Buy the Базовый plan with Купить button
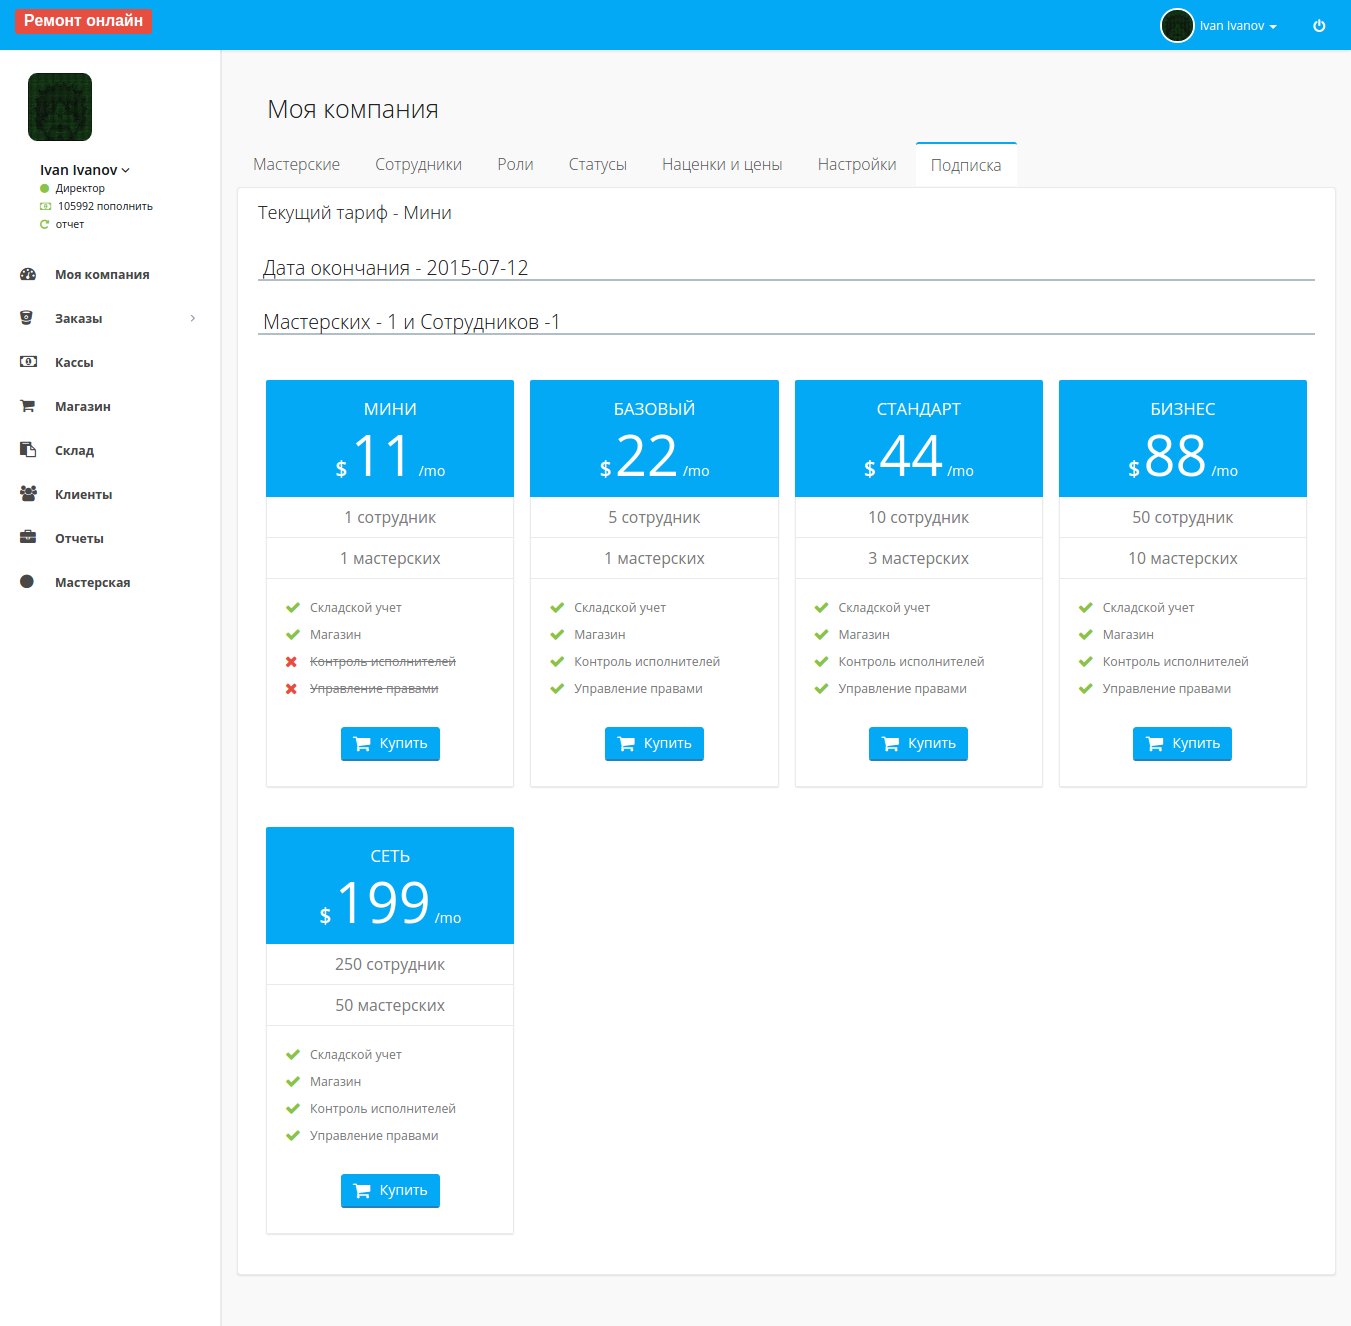1351x1326 pixels. pos(654,743)
